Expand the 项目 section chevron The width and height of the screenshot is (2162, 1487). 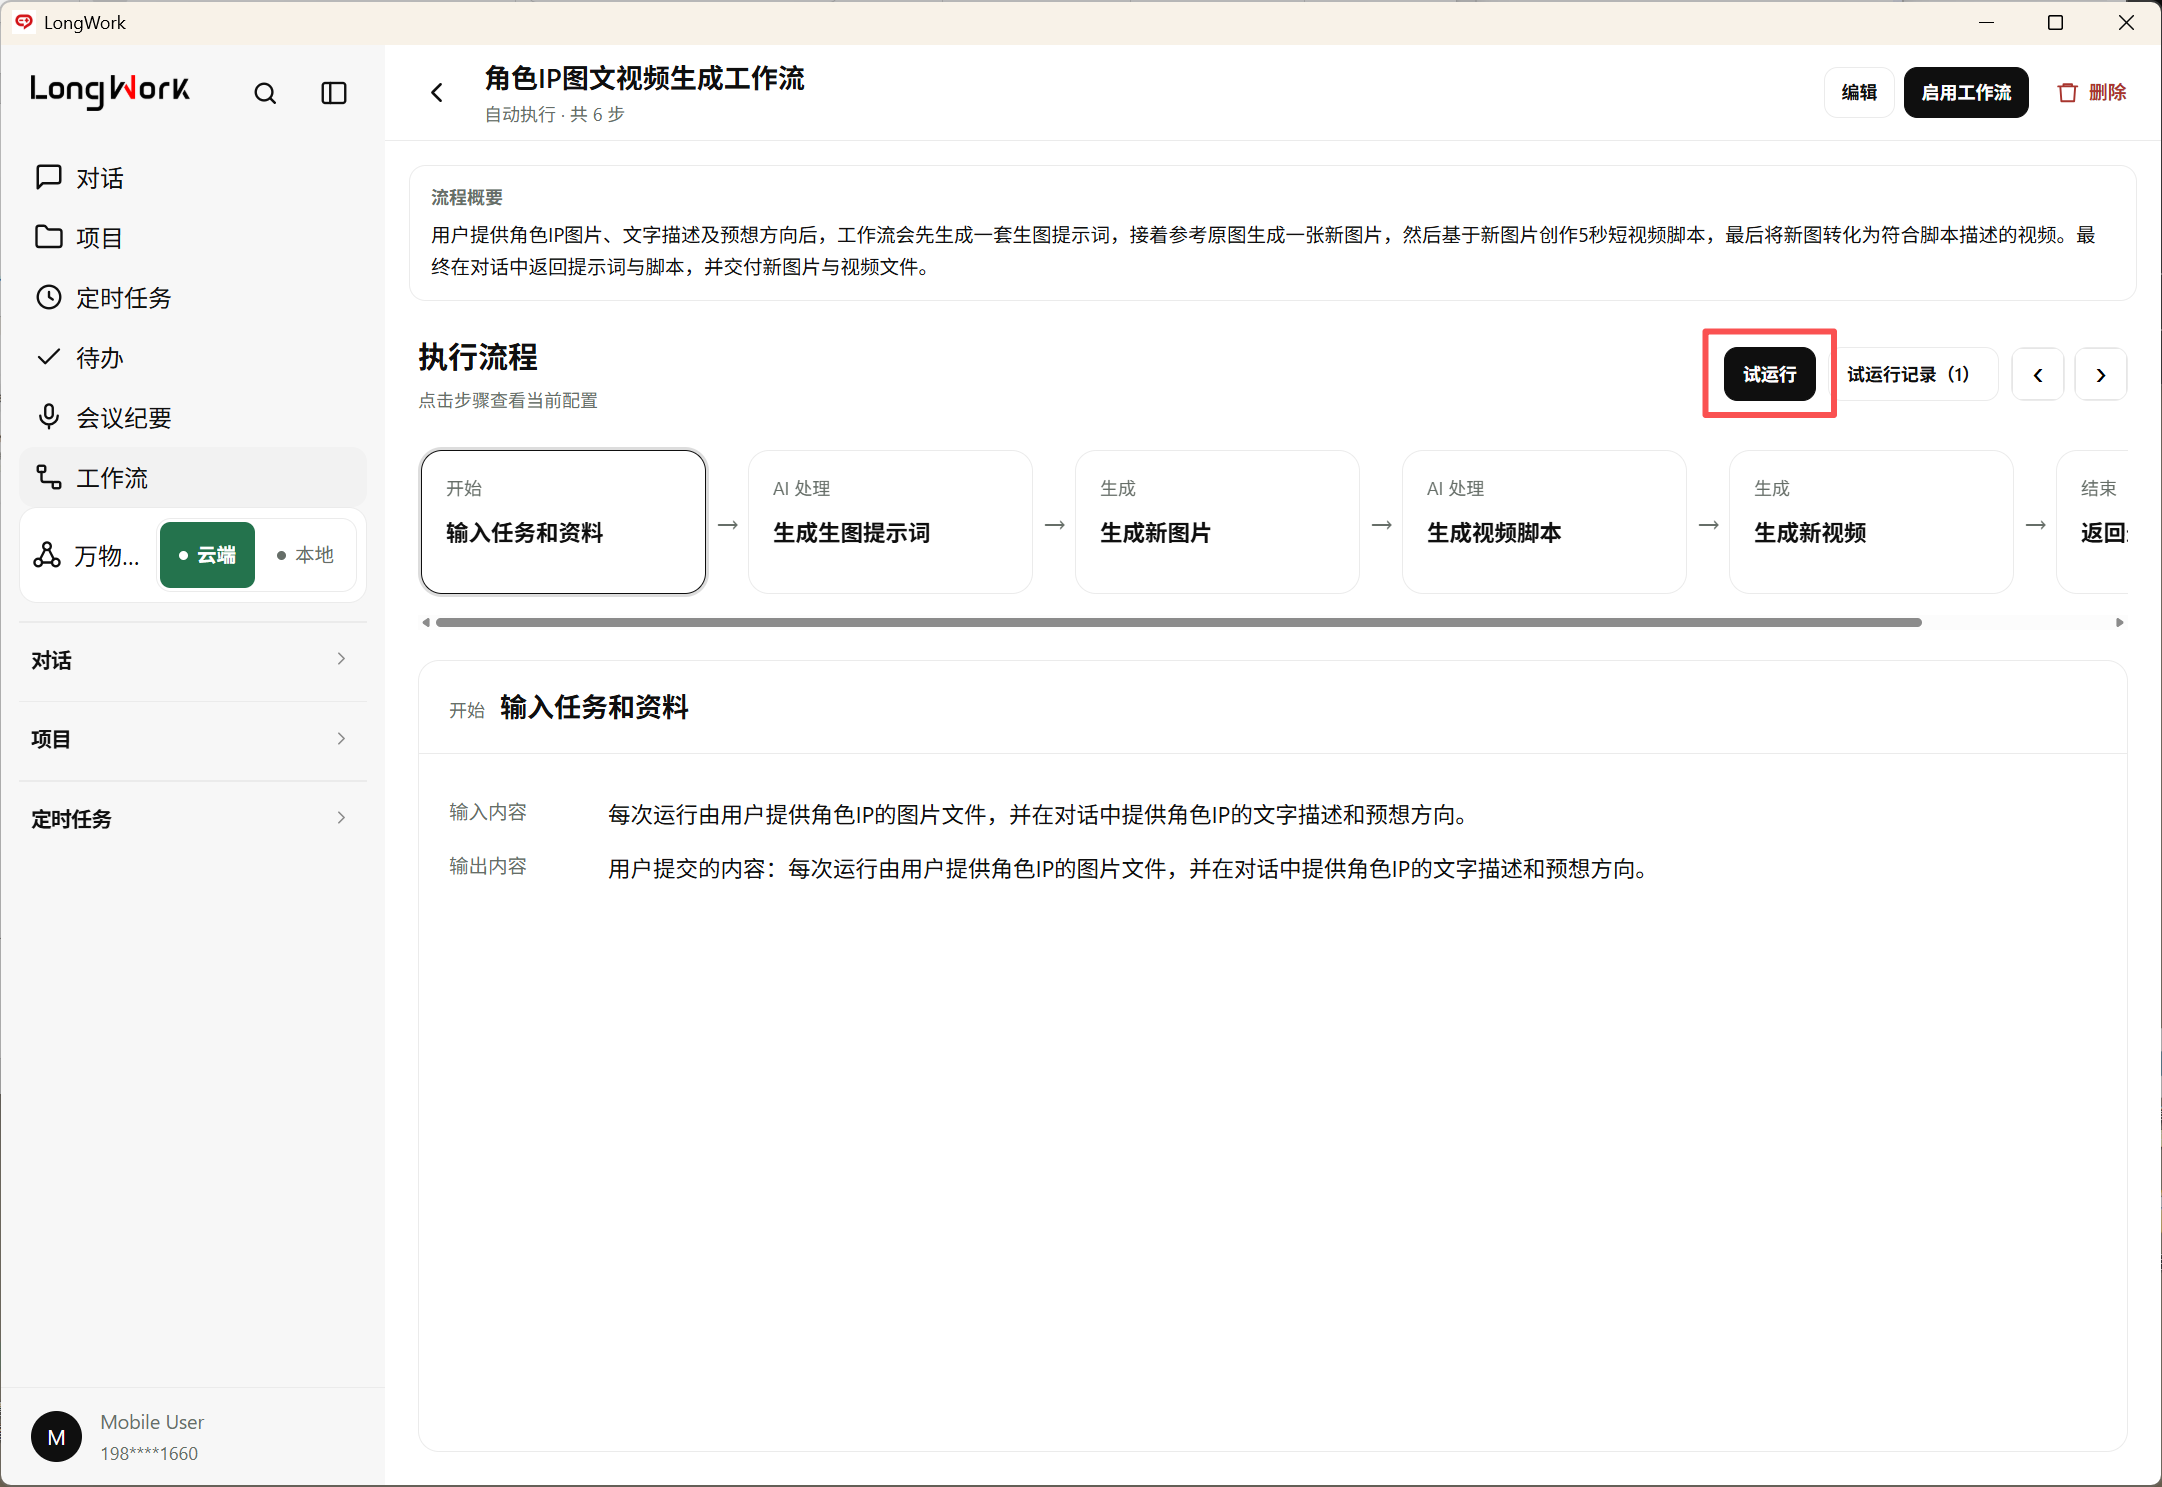[341, 739]
